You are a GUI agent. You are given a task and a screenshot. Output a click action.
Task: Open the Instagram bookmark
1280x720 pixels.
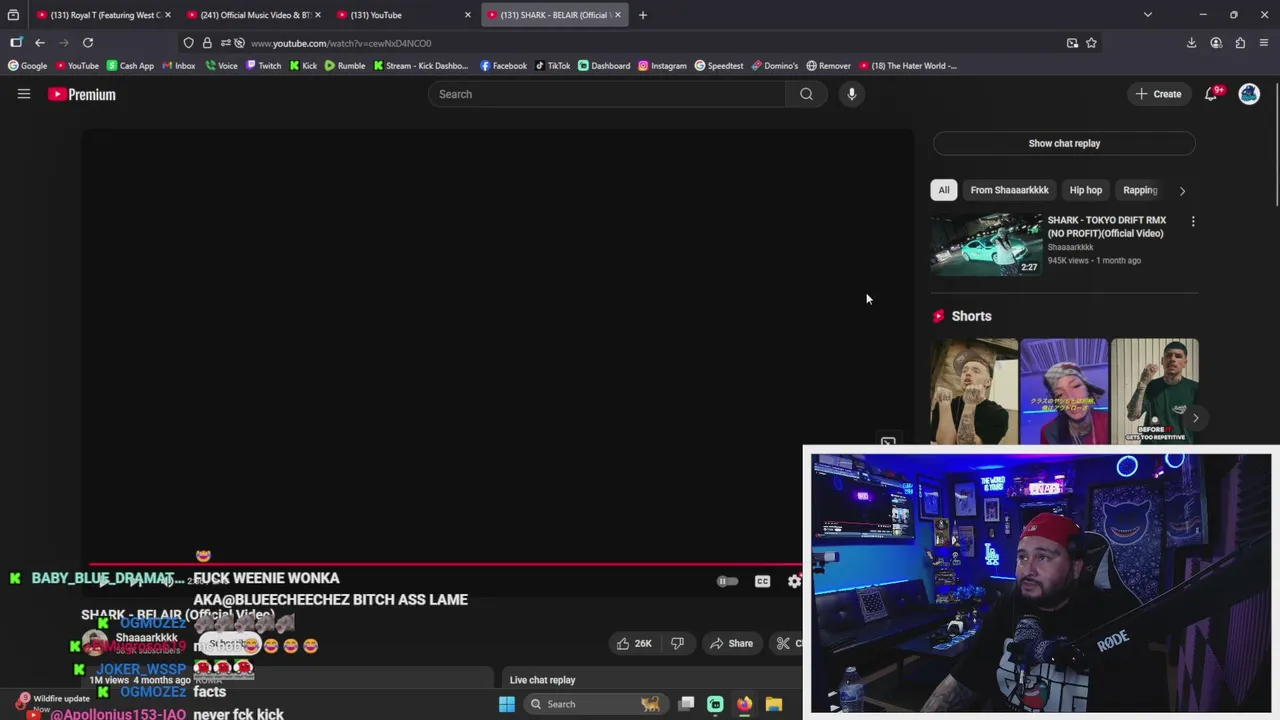tap(662, 66)
